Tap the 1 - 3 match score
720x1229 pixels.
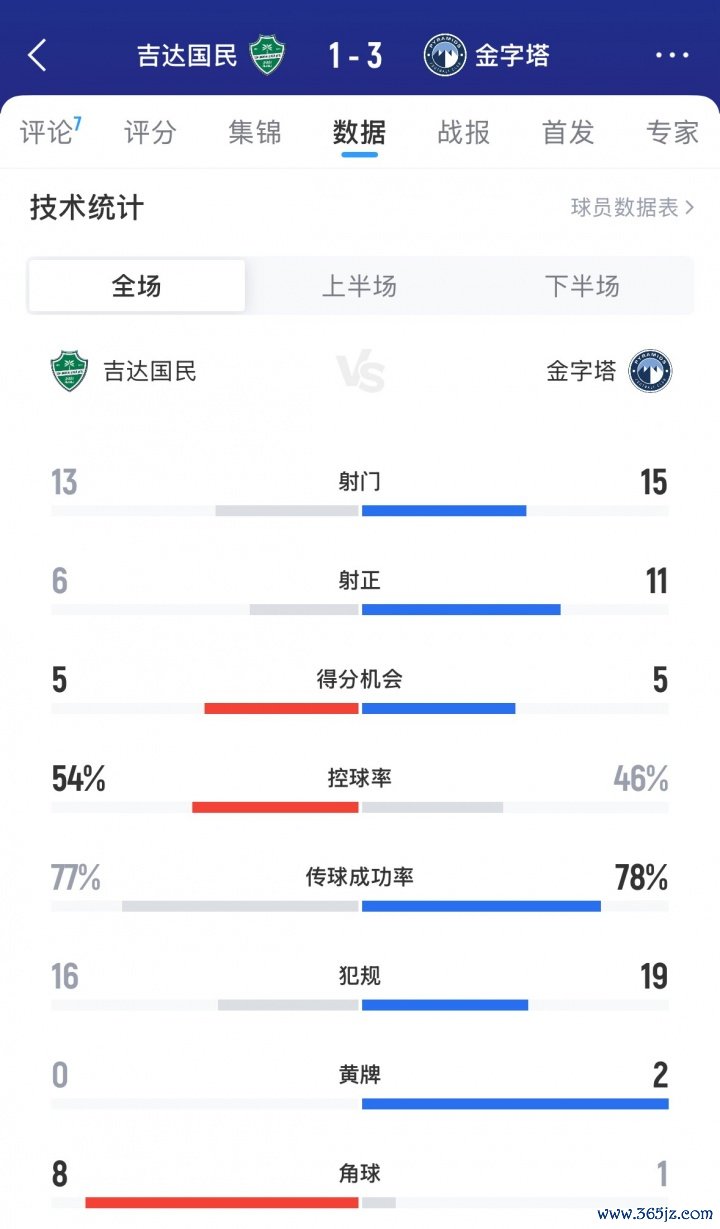(355, 55)
